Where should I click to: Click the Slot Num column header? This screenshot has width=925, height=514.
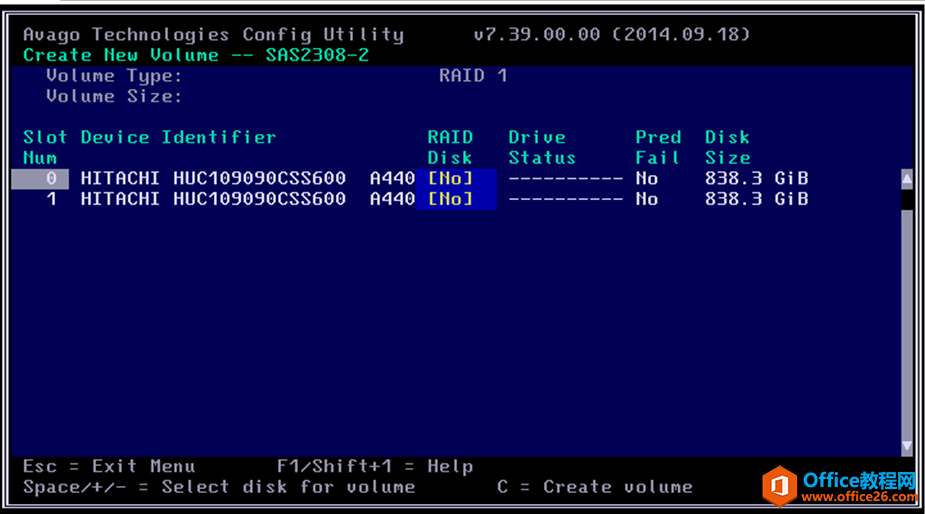(x=45, y=148)
